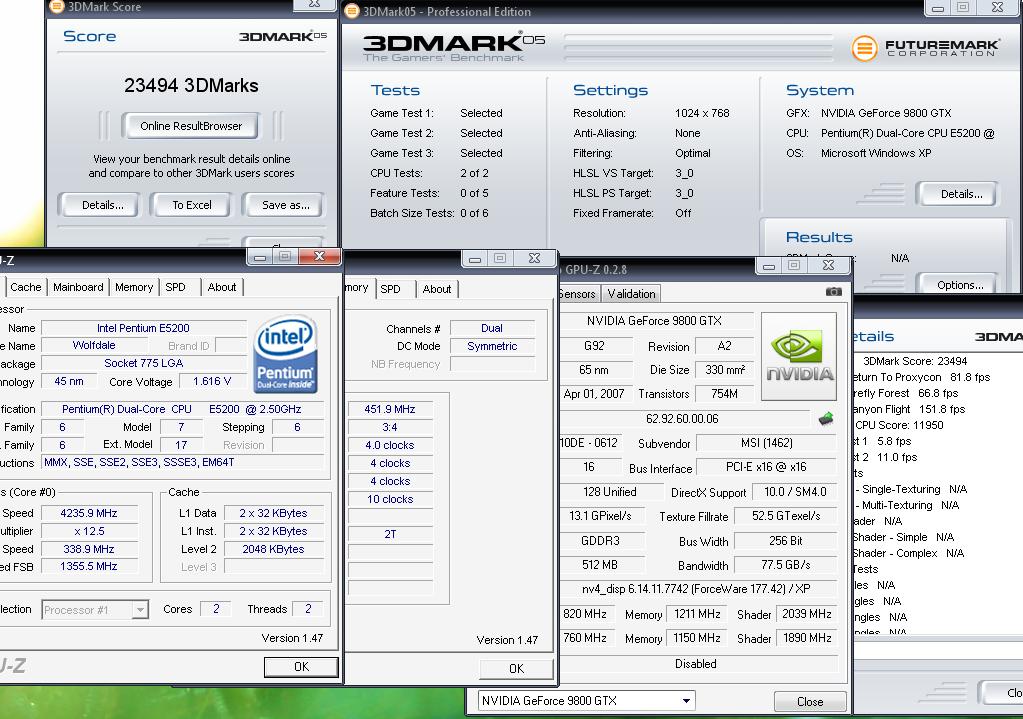Viewport: 1023px width, 719px height.
Task: Click the GPU-Z screenshot camera icon
Action: pyautogui.click(x=833, y=292)
